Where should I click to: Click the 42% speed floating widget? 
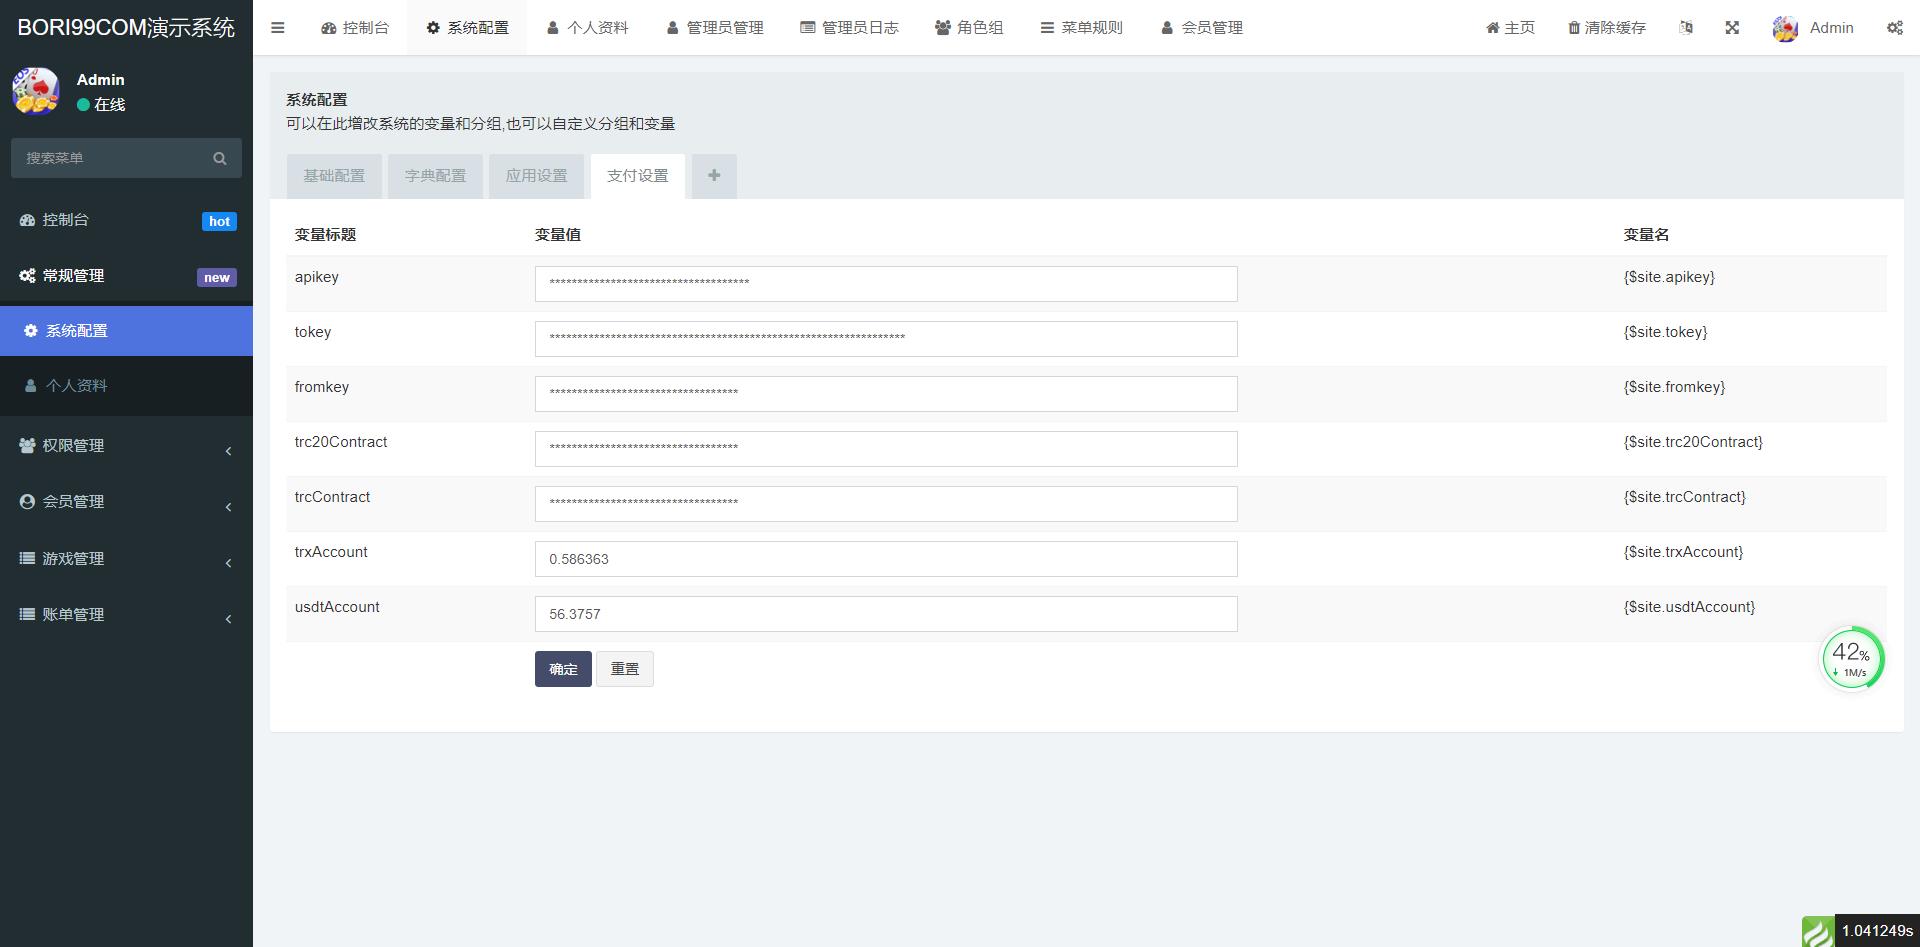pos(1852,659)
